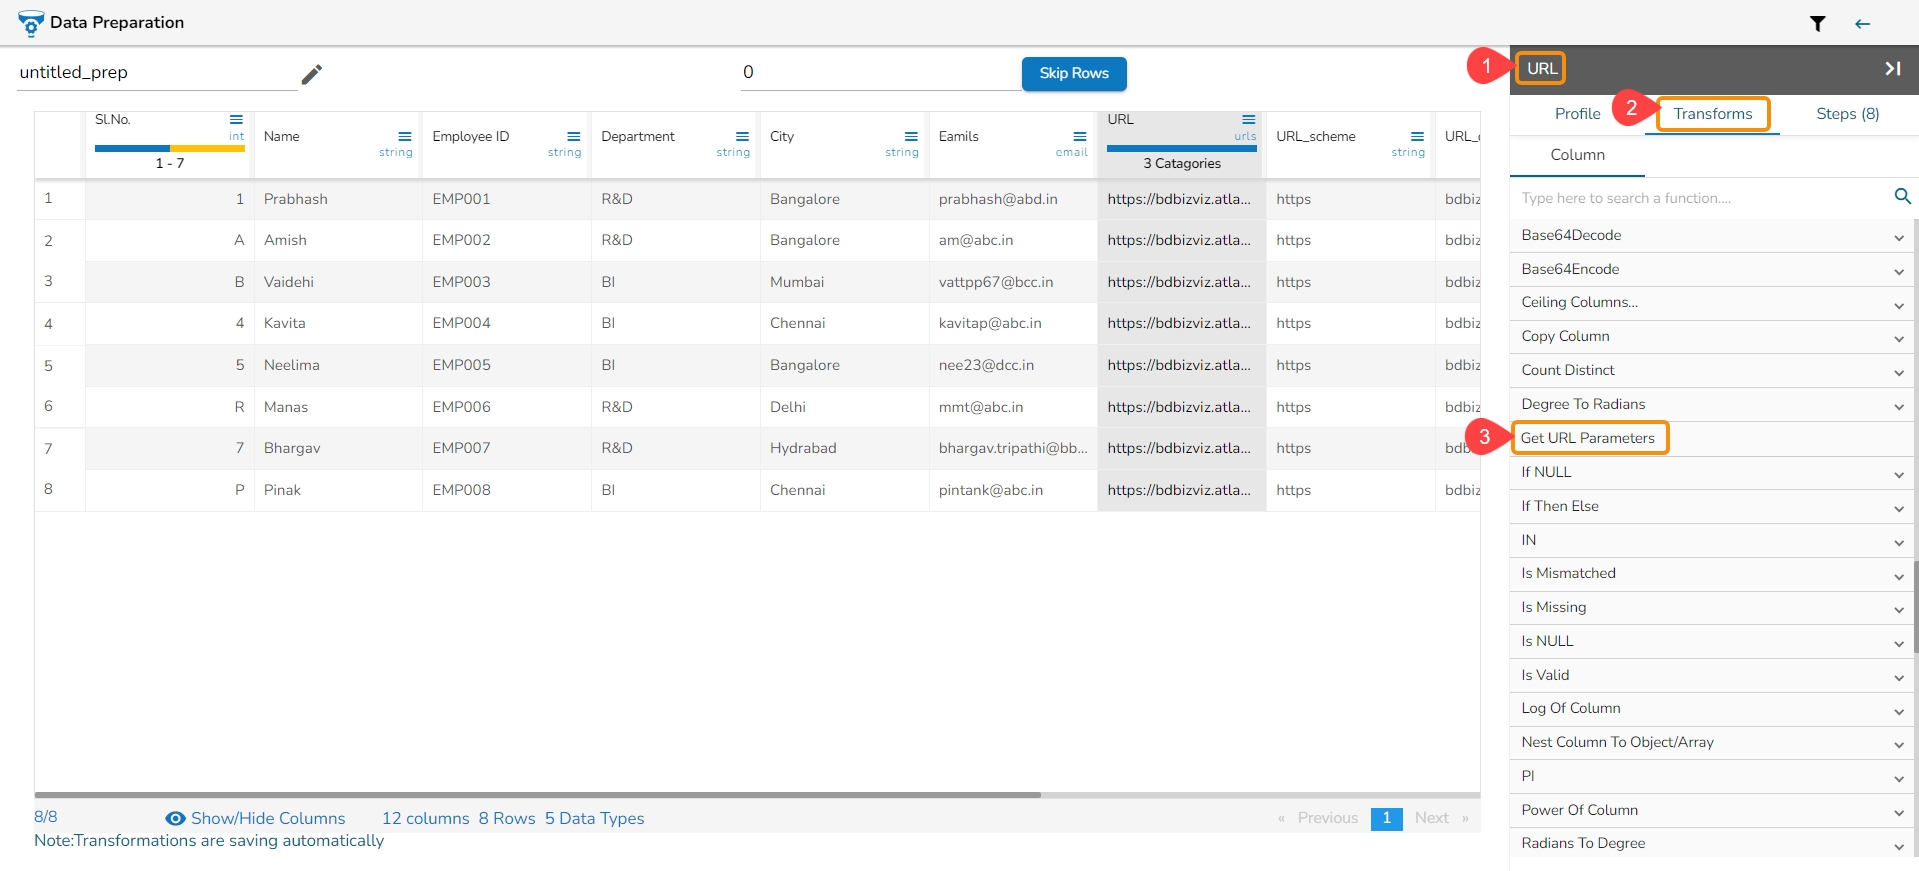Screen dimensions: 1919x871
Task: Click the filter funnel icon in header
Action: [1817, 24]
